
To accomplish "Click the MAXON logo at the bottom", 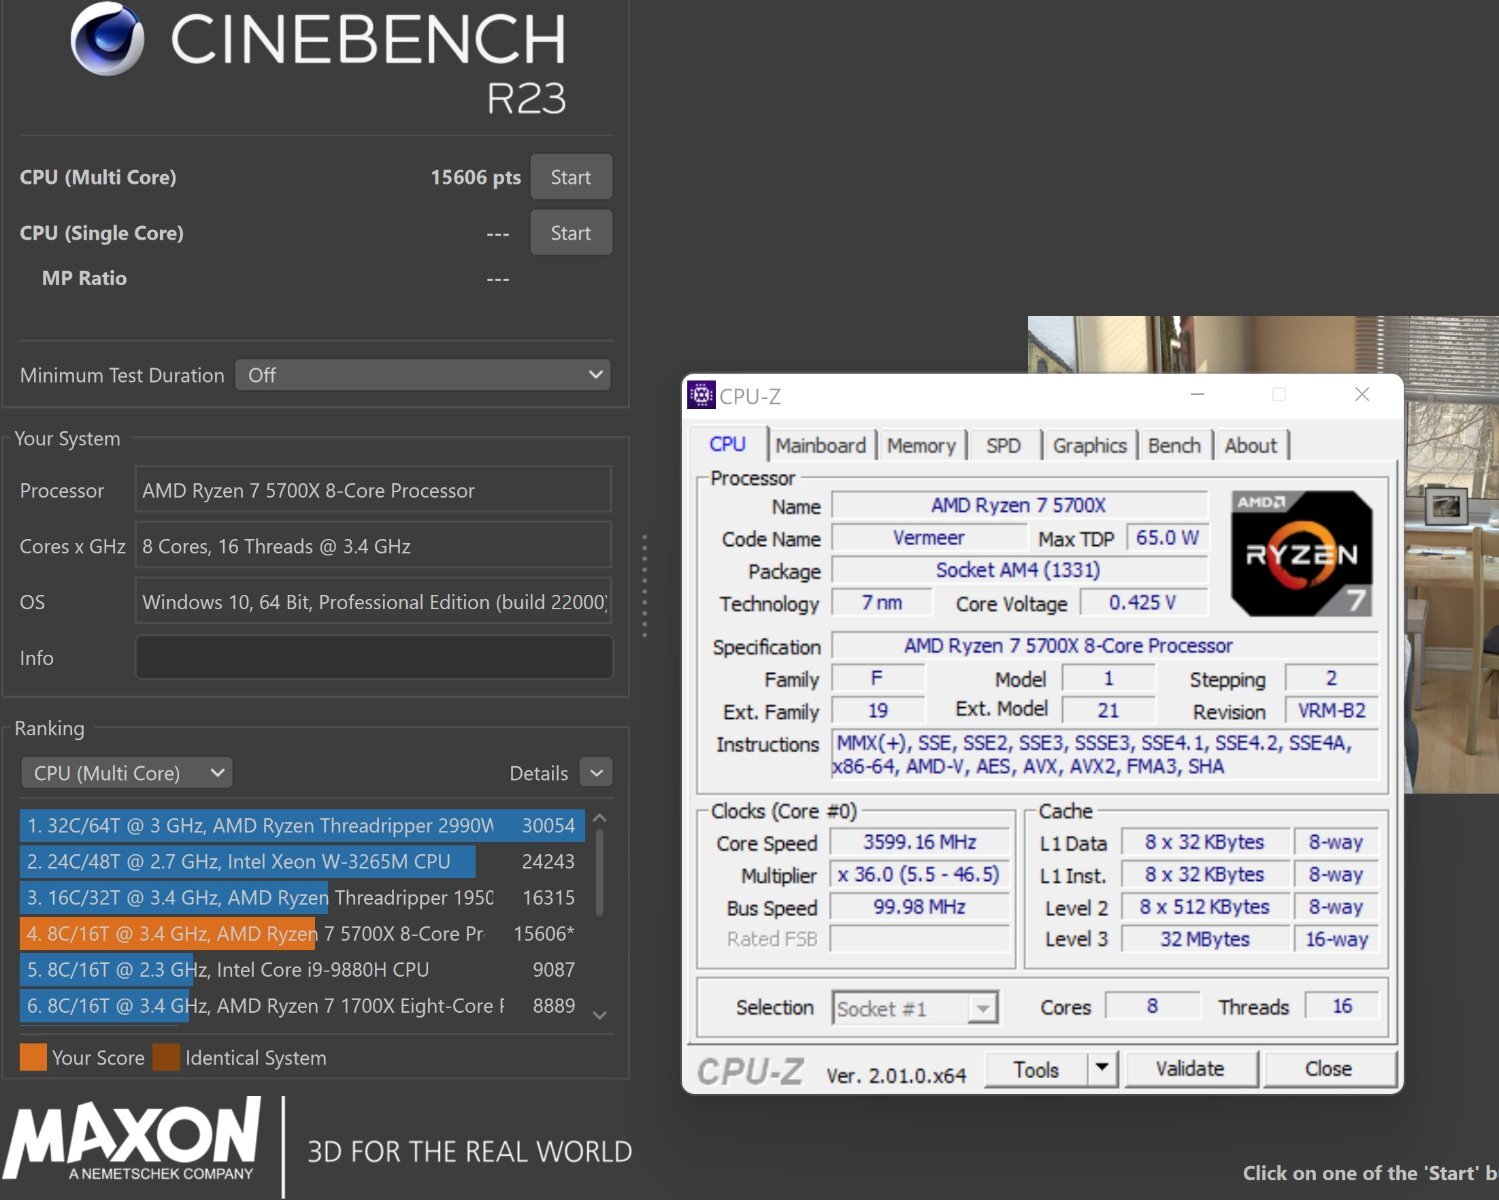I will pyautogui.click(x=133, y=1140).
